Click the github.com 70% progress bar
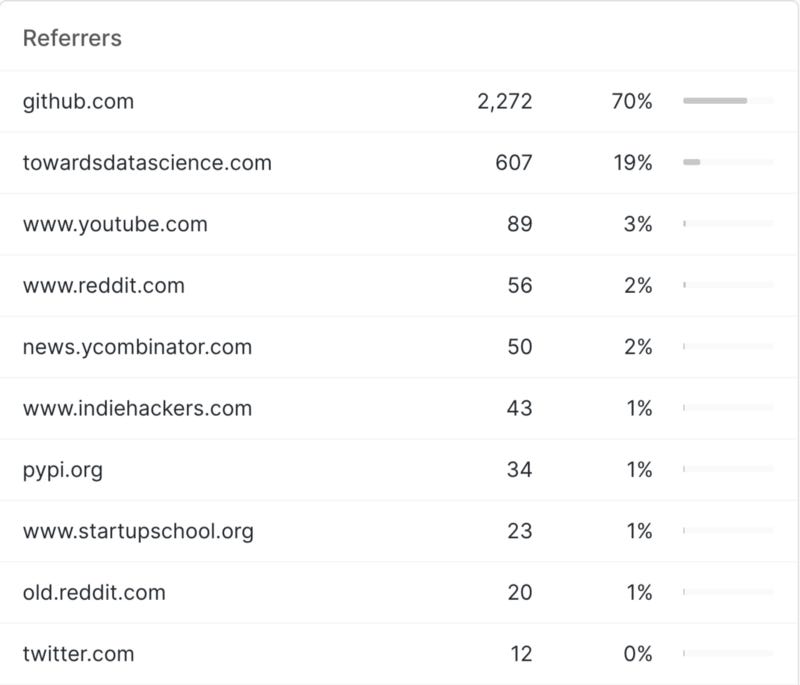The image size is (800, 685). [728, 101]
